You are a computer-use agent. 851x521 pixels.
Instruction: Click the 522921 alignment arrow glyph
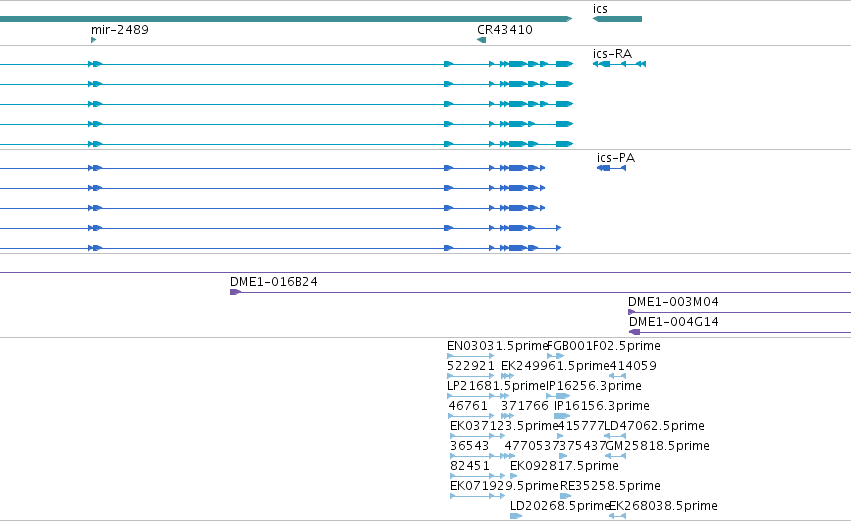tap(471, 376)
